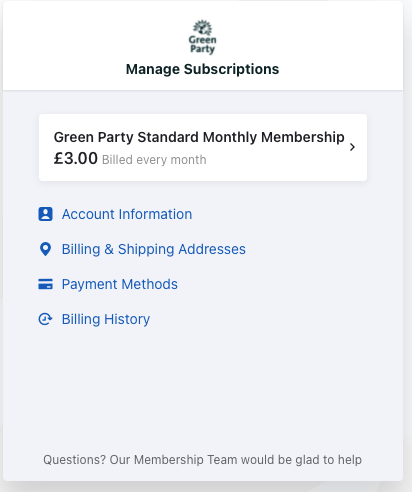Click the £3.00 price amount
412x492 pixels.
click(x=76, y=158)
